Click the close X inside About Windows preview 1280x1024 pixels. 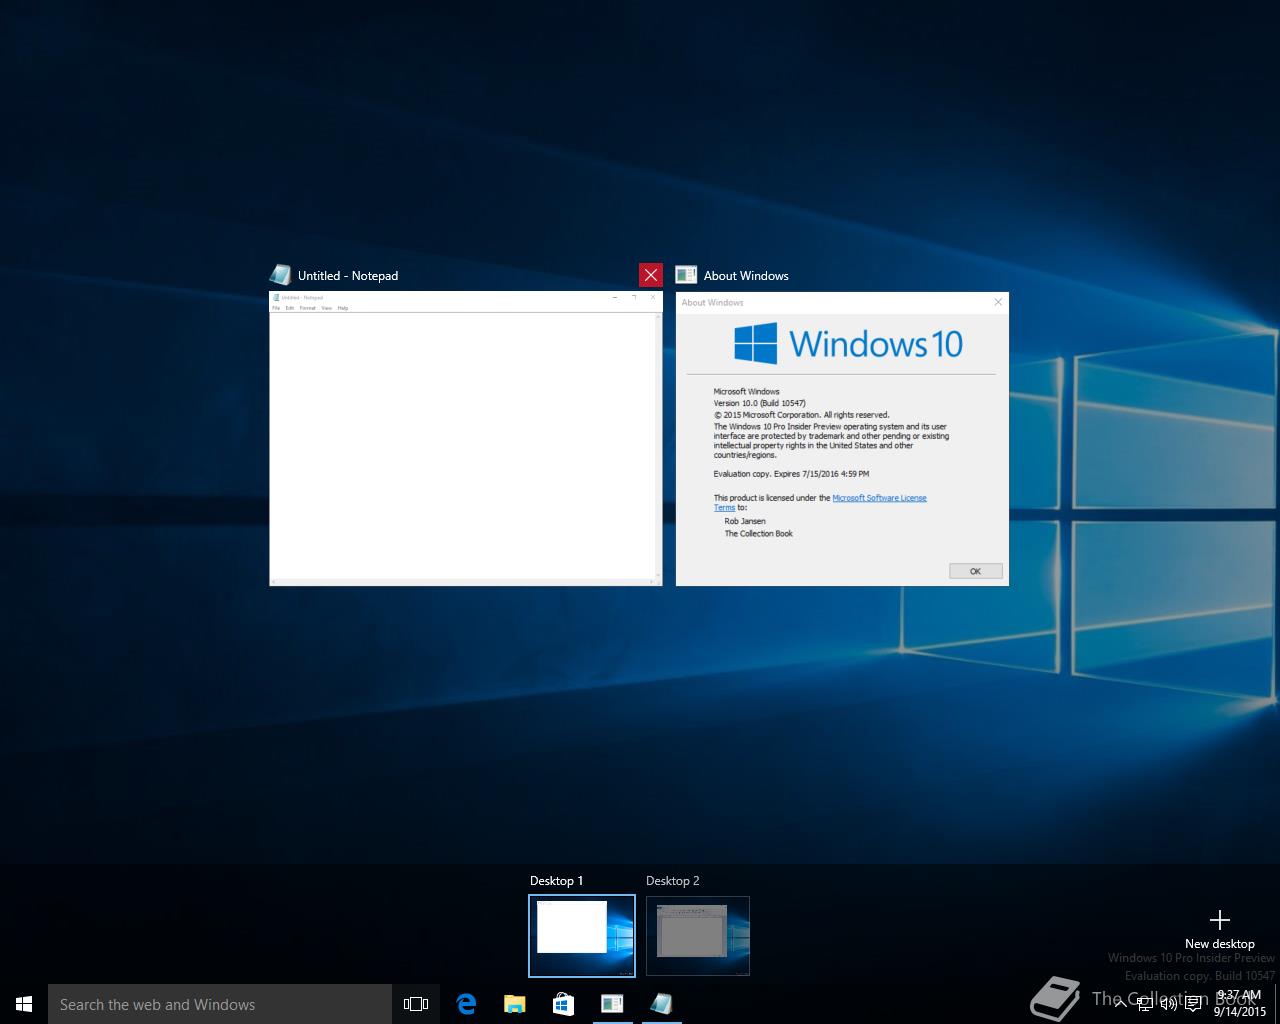(997, 302)
